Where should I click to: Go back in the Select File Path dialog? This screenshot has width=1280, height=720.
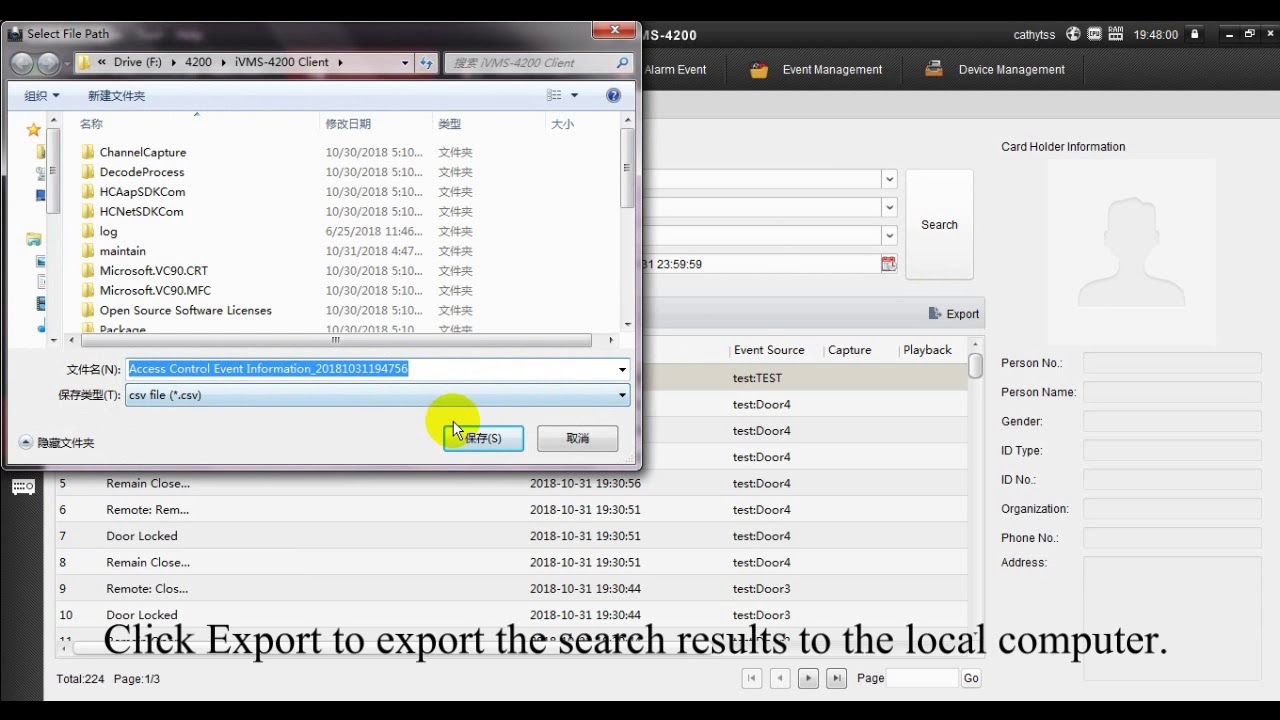(21, 63)
